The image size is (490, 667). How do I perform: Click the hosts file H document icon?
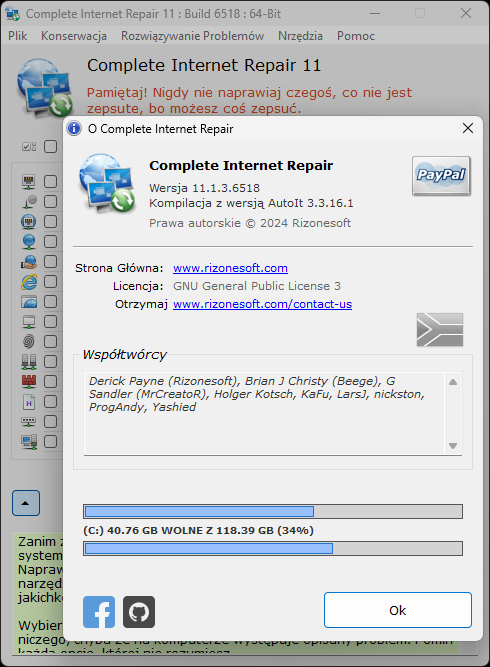(x=28, y=402)
